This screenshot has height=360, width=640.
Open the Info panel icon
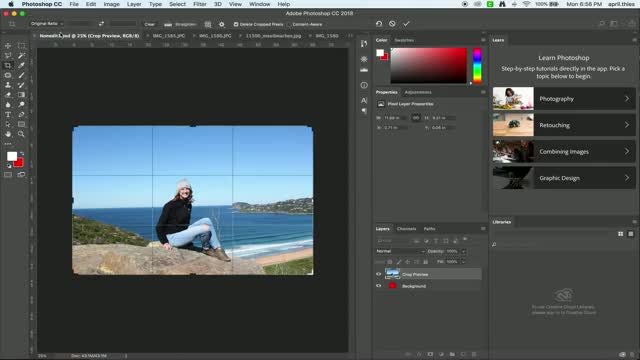[364, 85]
